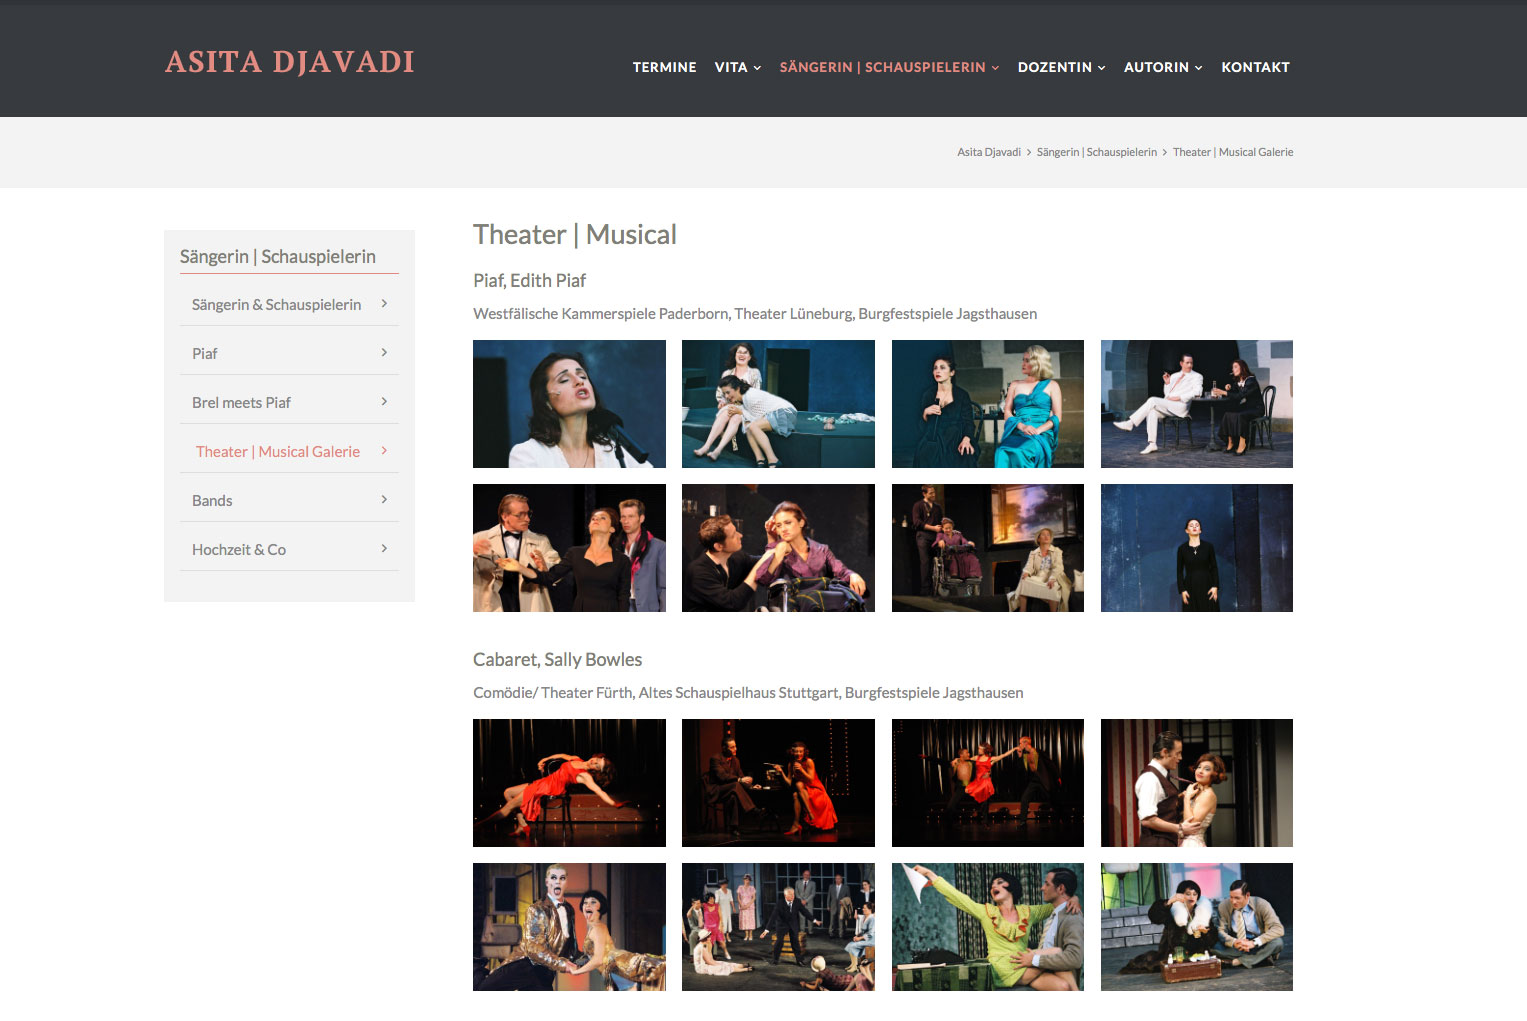Open Sängerin | Schauspielerin navigation menu
The width and height of the screenshot is (1527, 1021).
[888, 67]
